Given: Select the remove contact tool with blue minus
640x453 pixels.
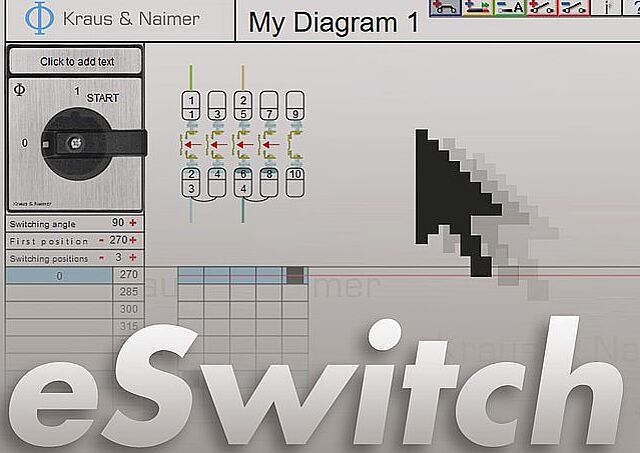Looking at the screenshot, I should [x=573, y=7].
